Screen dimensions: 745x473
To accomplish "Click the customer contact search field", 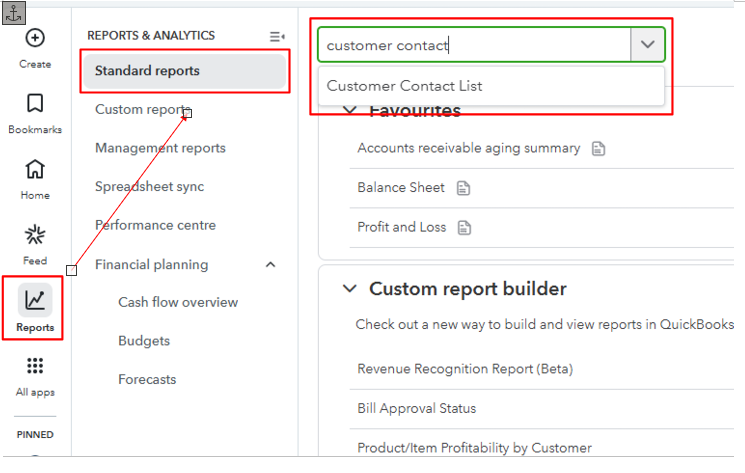I will pyautogui.click(x=475, y=45).
